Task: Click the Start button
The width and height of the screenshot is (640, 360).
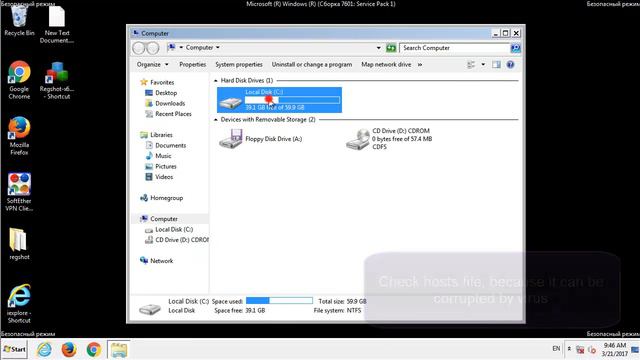Action: (x=15, y=349)
